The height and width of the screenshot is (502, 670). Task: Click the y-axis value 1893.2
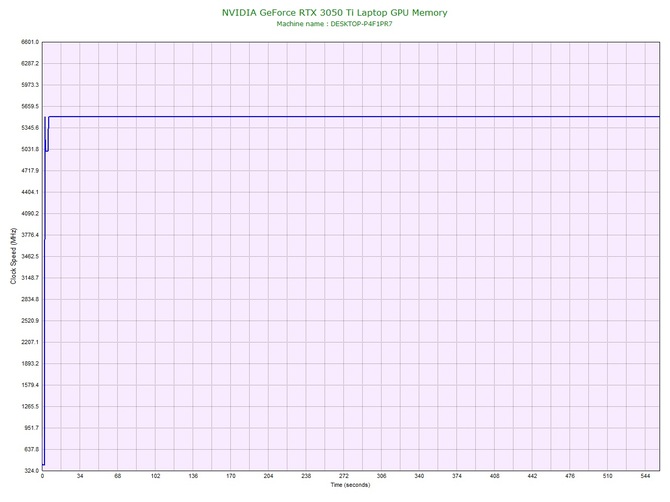(x=30, y=364)
